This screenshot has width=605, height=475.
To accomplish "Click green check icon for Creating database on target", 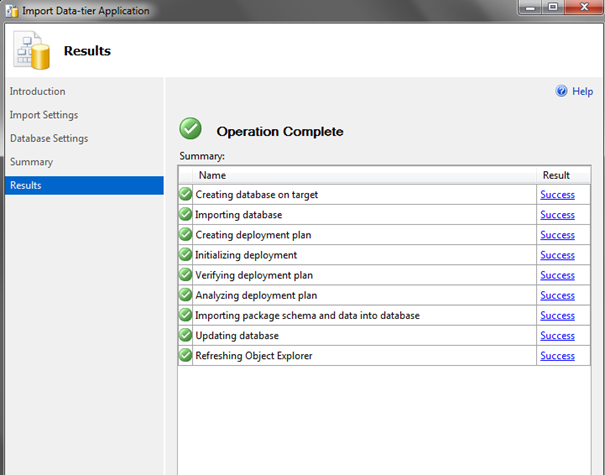I will (x=186, y=194).
